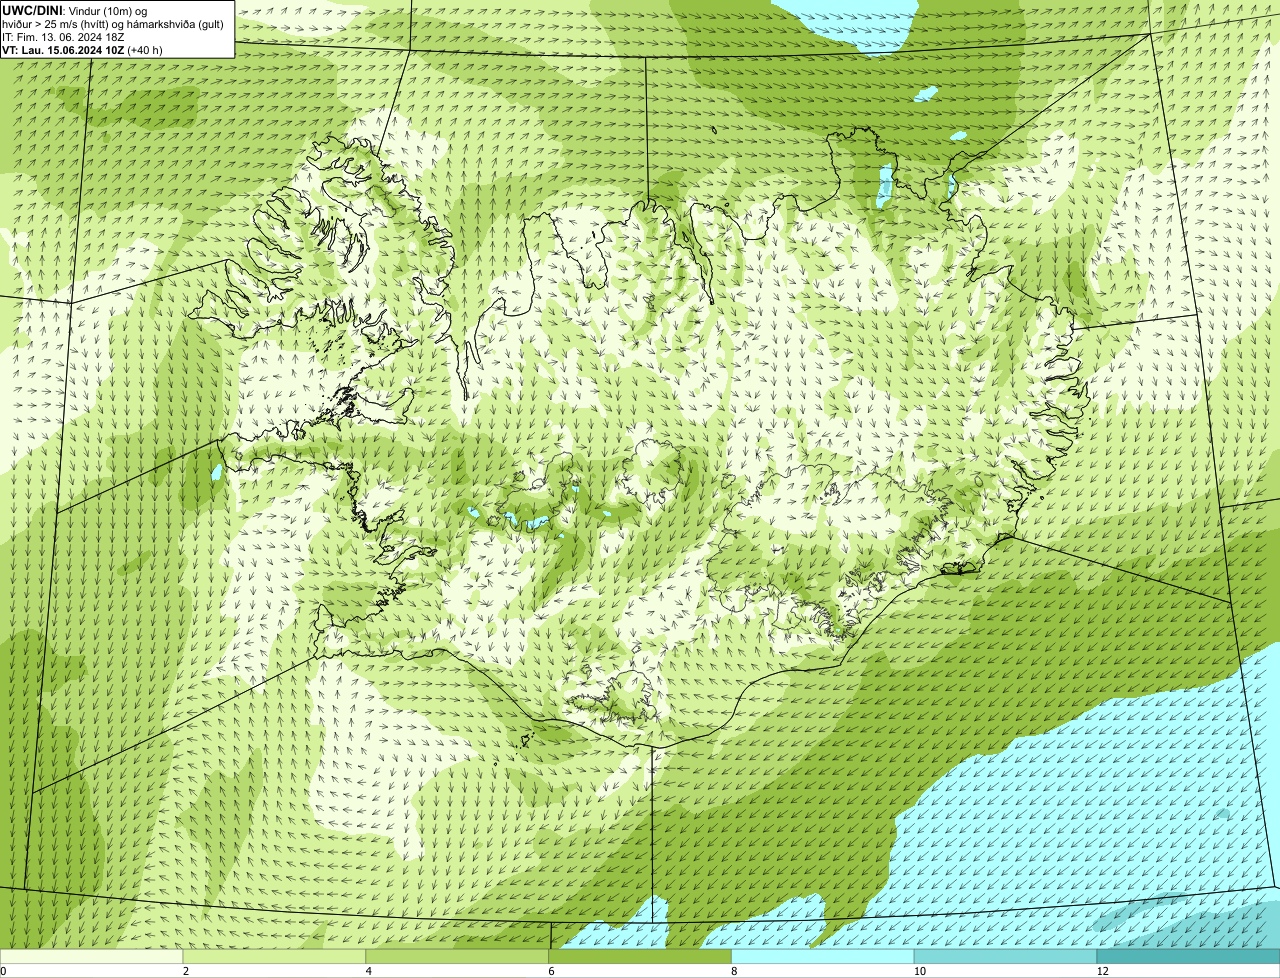1280x978 pixels.
Task: Click the '12' label on the color scale
Action: (1101, 971)
